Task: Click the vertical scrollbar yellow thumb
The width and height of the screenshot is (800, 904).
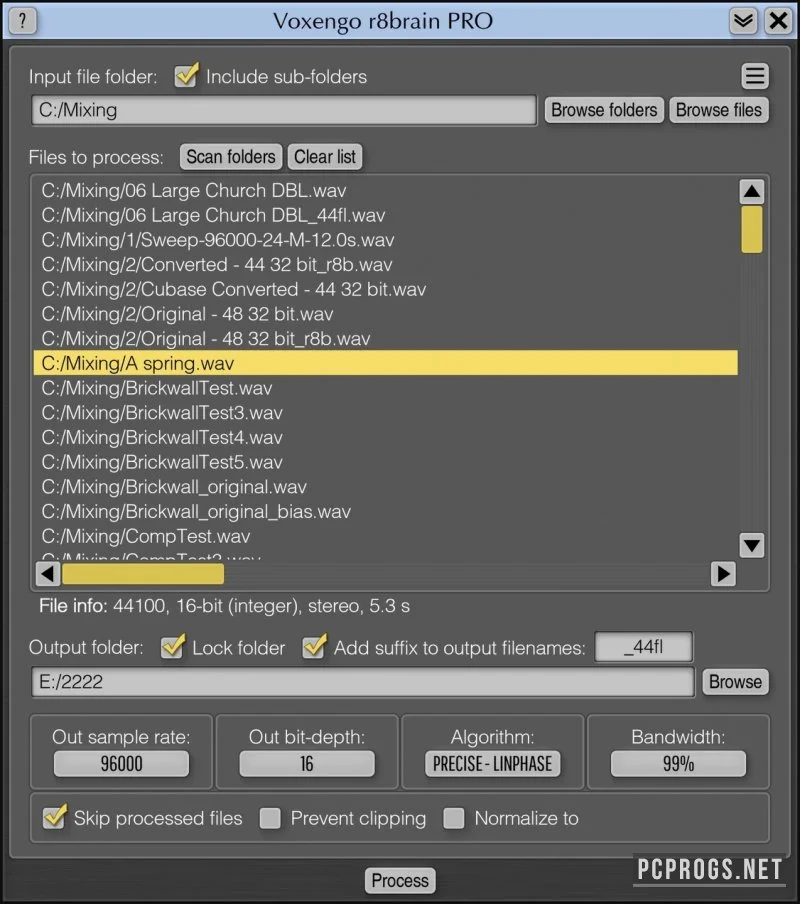Action: (752, 229)
